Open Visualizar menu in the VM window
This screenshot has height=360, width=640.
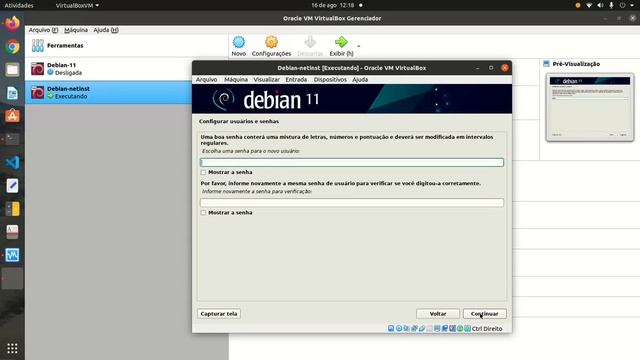pyautogui.click(x=267, y=80)
